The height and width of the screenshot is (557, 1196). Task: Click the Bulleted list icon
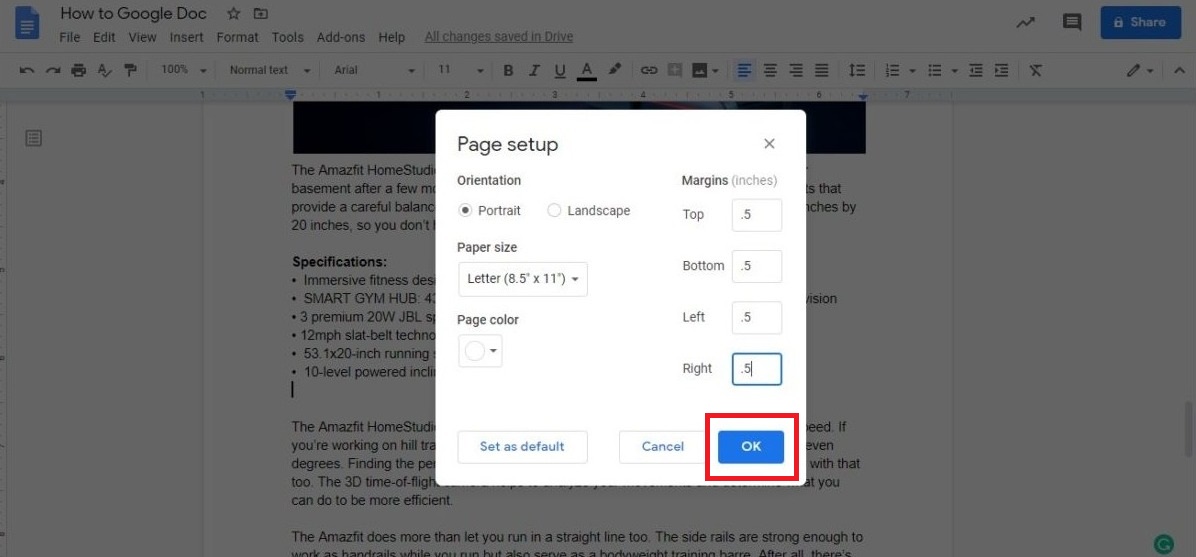(x=934, y=70)
